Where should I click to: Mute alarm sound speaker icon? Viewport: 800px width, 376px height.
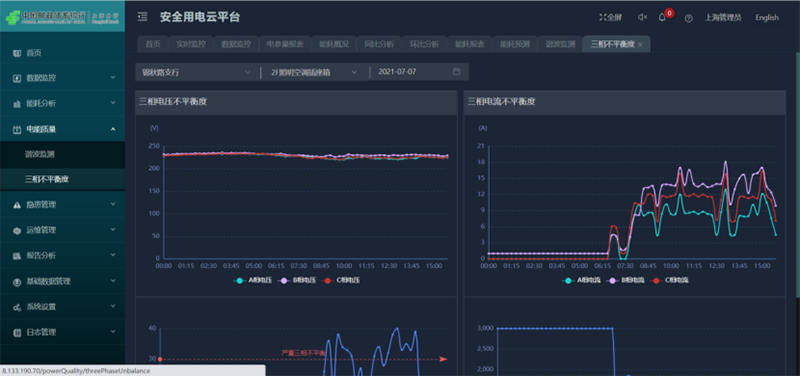642,17
